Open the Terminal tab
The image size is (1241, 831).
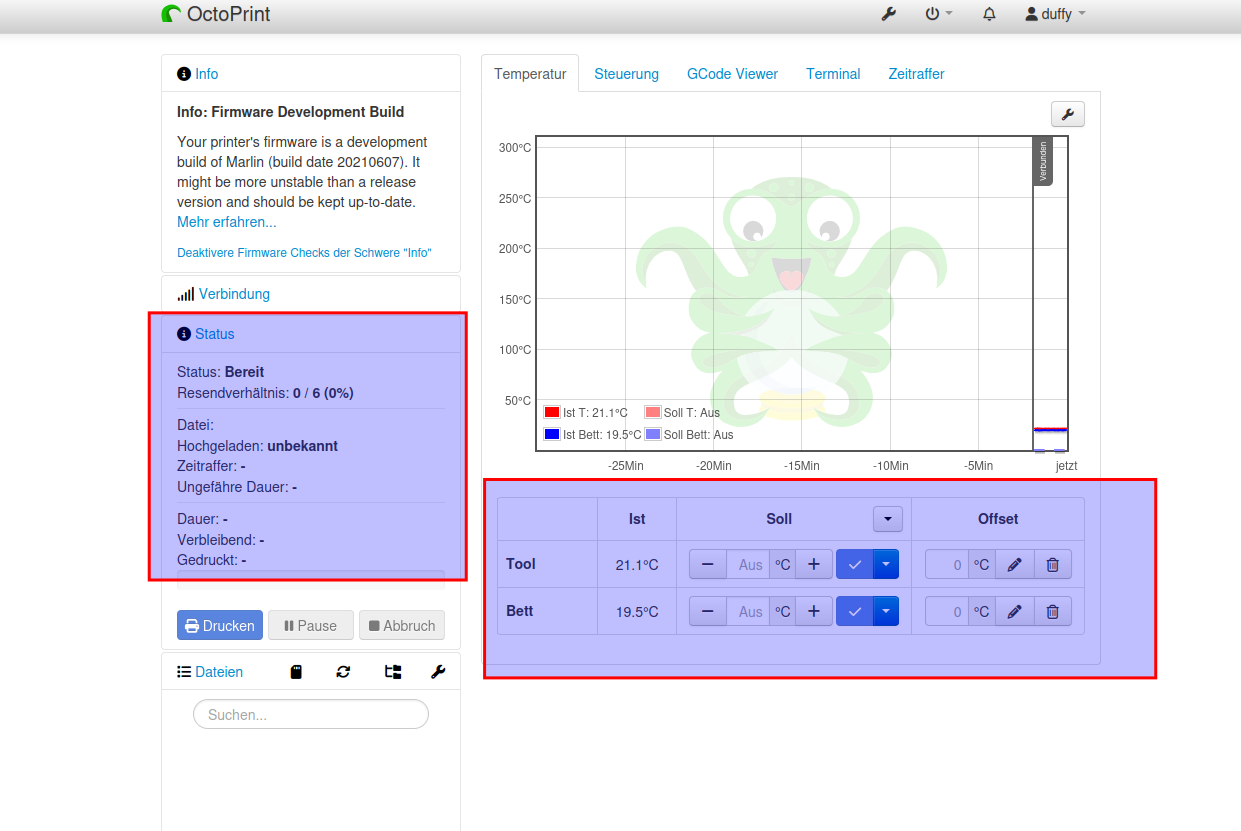[x=833, y=74]
